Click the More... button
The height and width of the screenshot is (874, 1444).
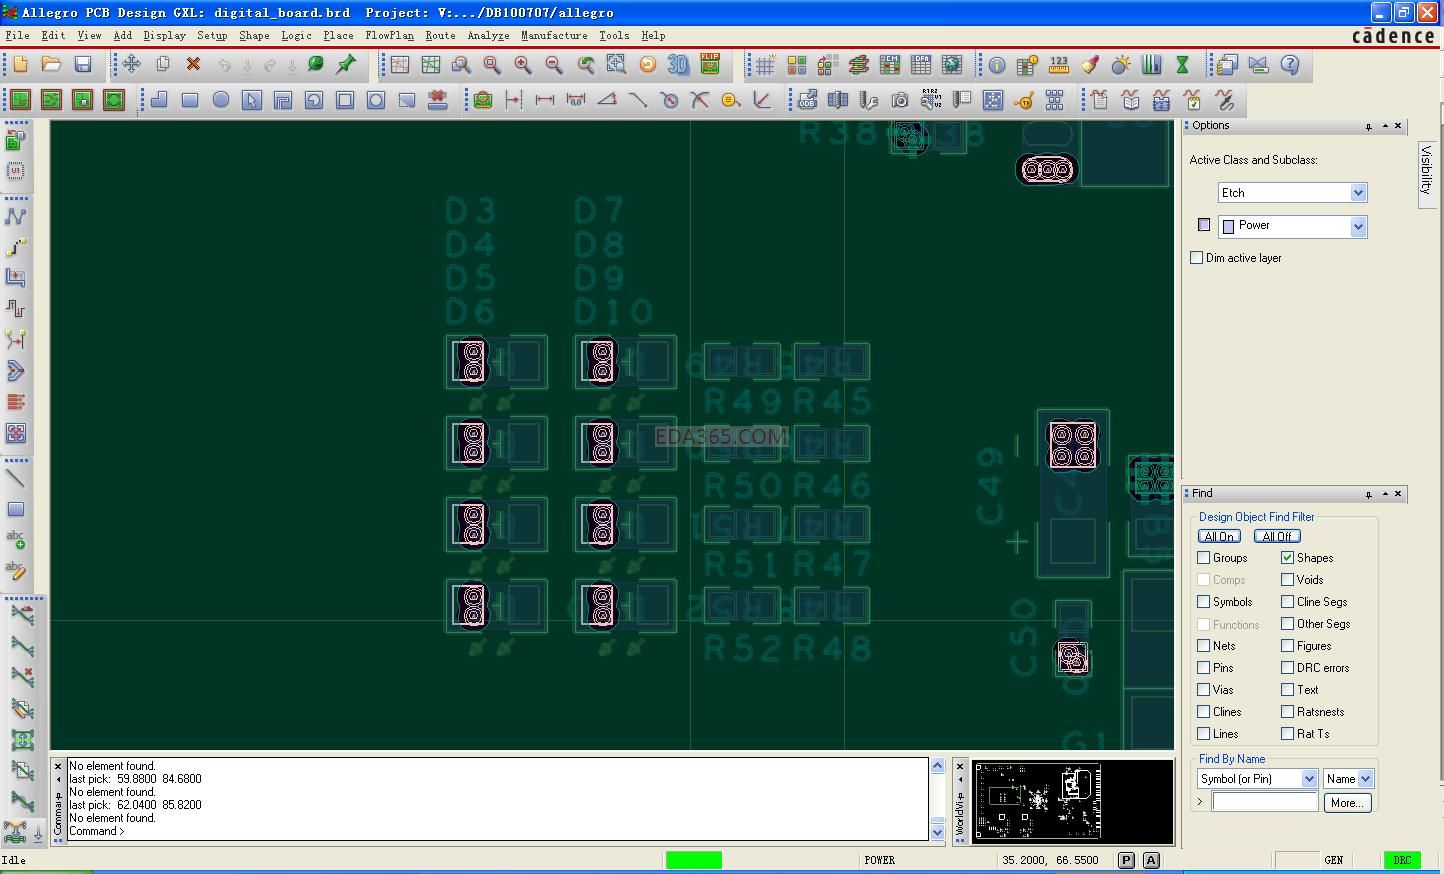pyautogui.click(x=1347, y=803)
